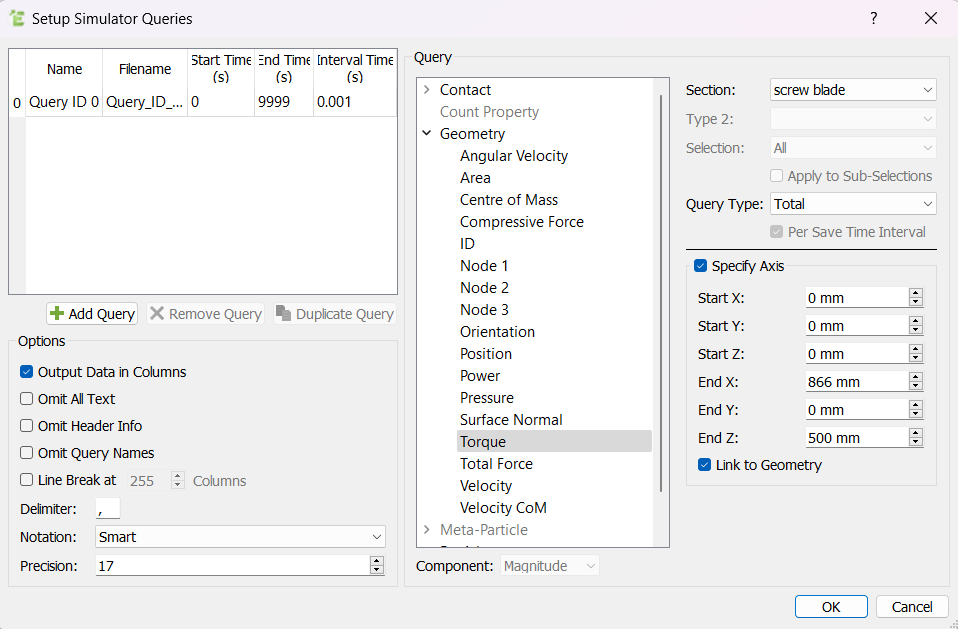Disable Link to Geometry checkbox
Image resolution: width=958 pixels, height=629 pixels.
click(x=704, y=465)
